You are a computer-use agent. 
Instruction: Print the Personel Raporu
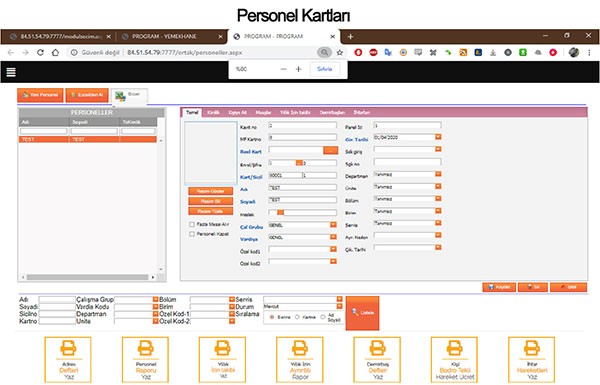pos(145,359)
